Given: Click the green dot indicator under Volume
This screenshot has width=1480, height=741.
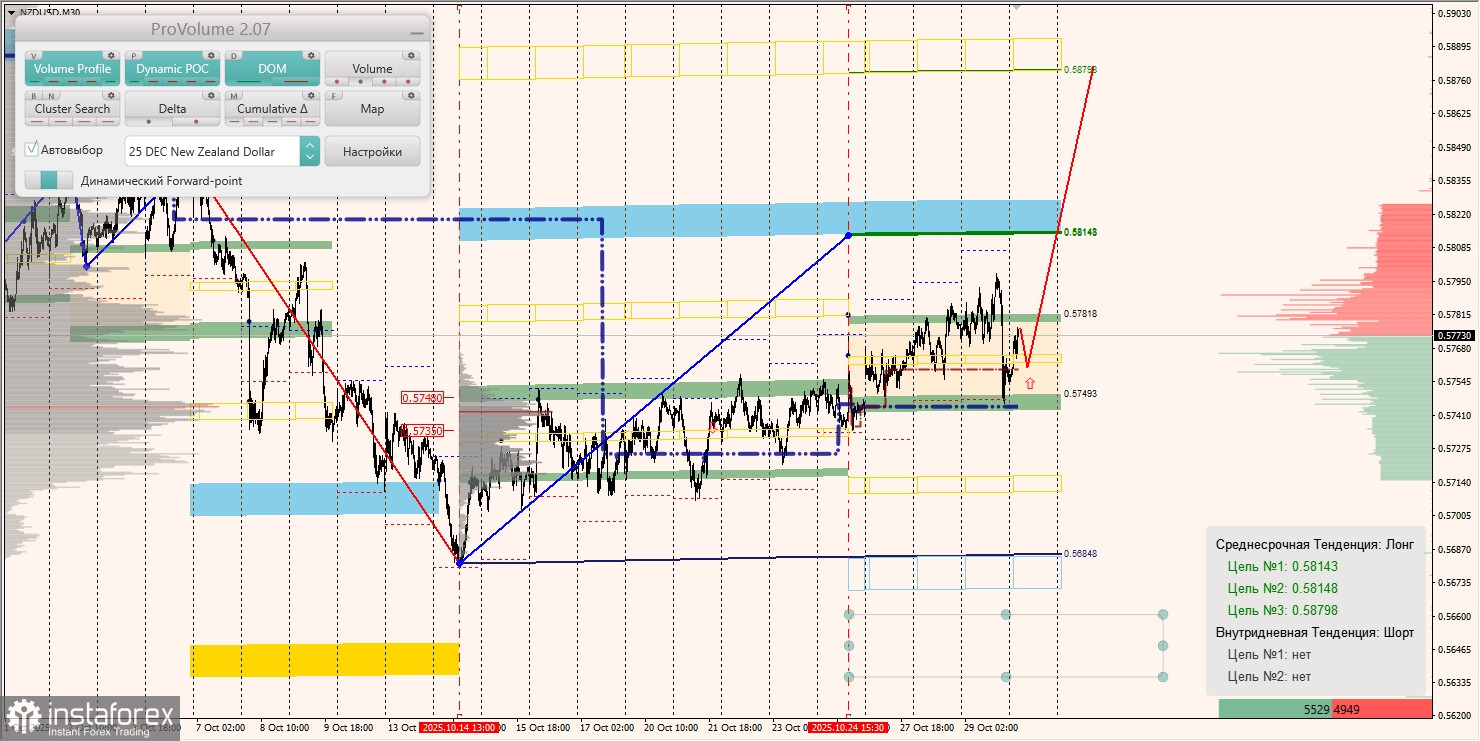Looking at the screenshot, I should tap(361, 82).
